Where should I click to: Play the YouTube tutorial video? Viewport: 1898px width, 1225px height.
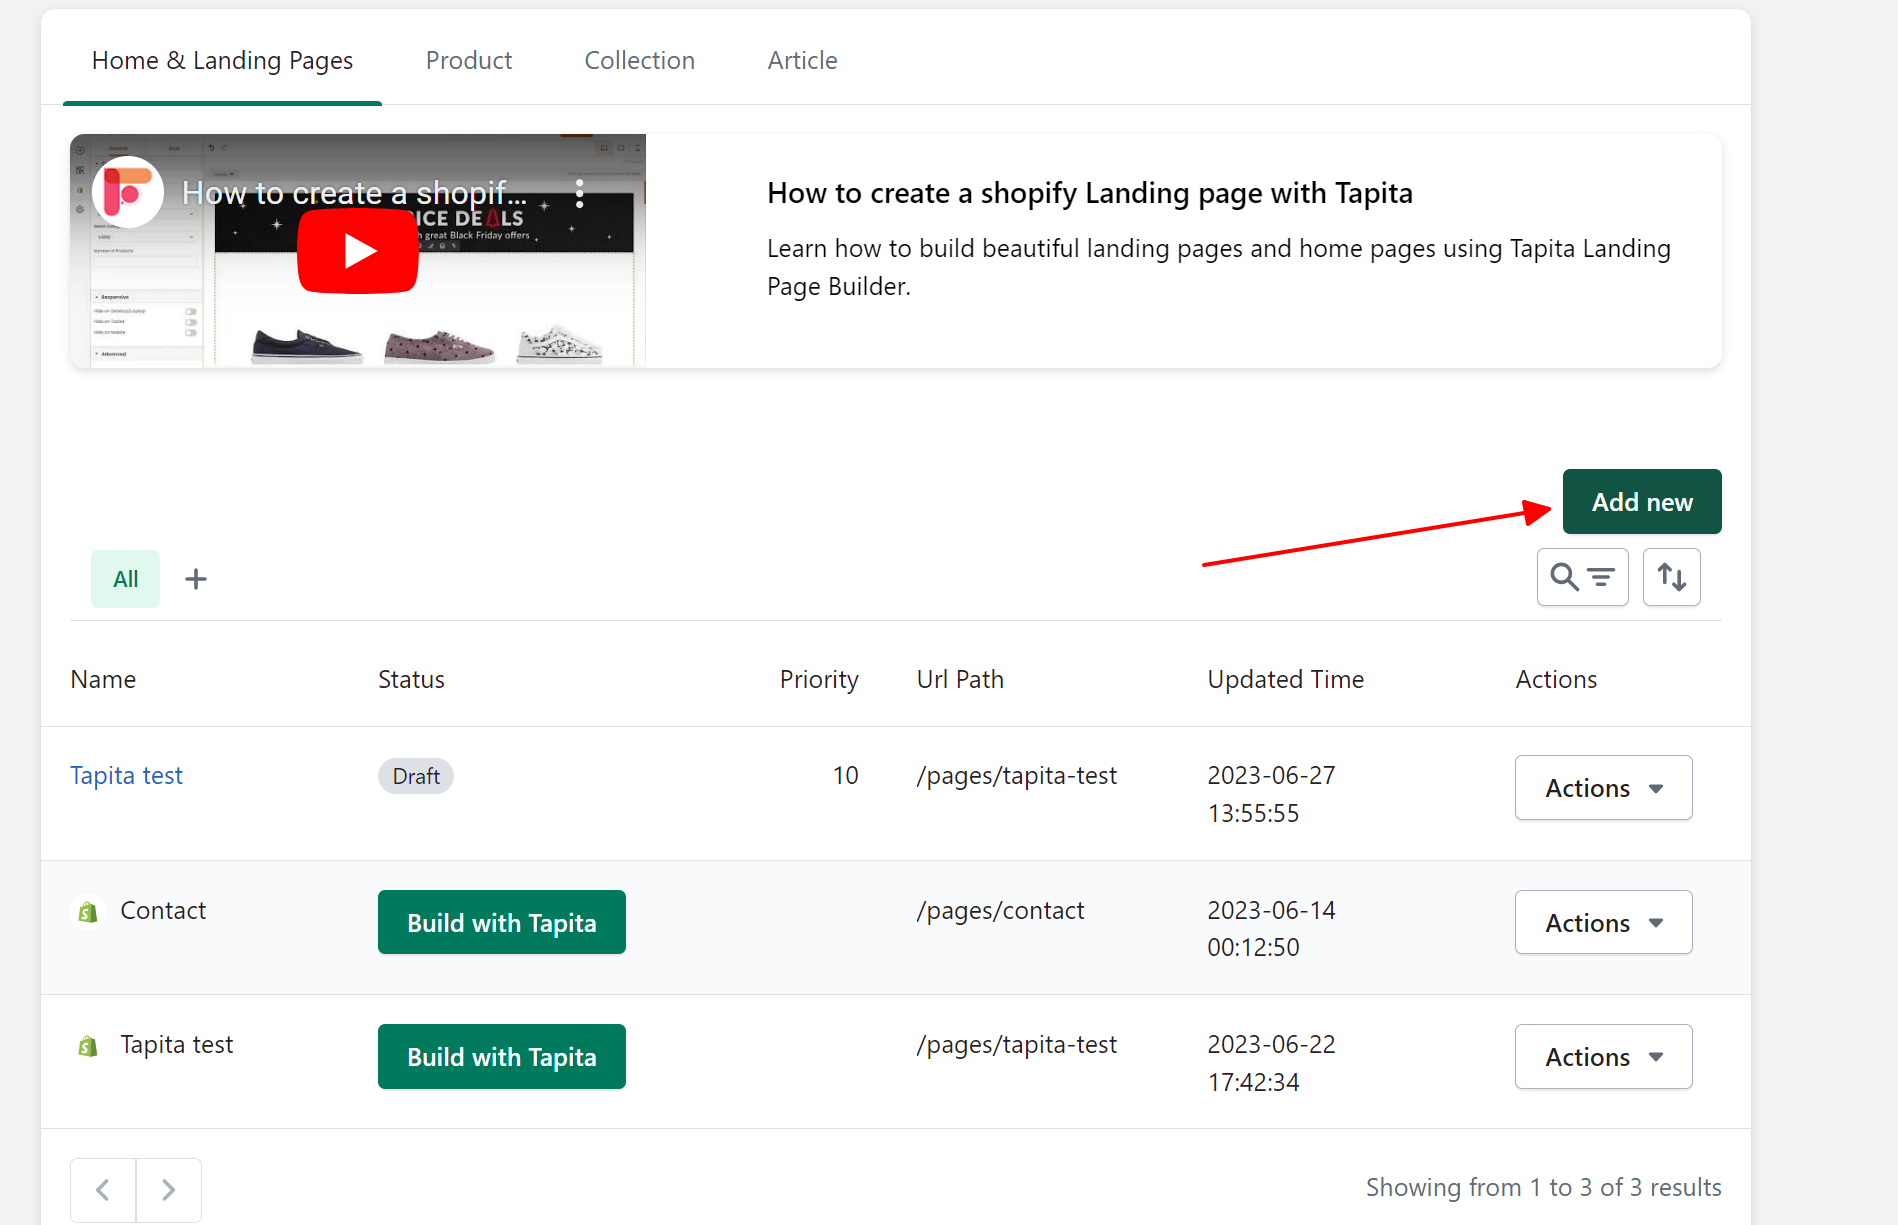(x=357, y=251)
